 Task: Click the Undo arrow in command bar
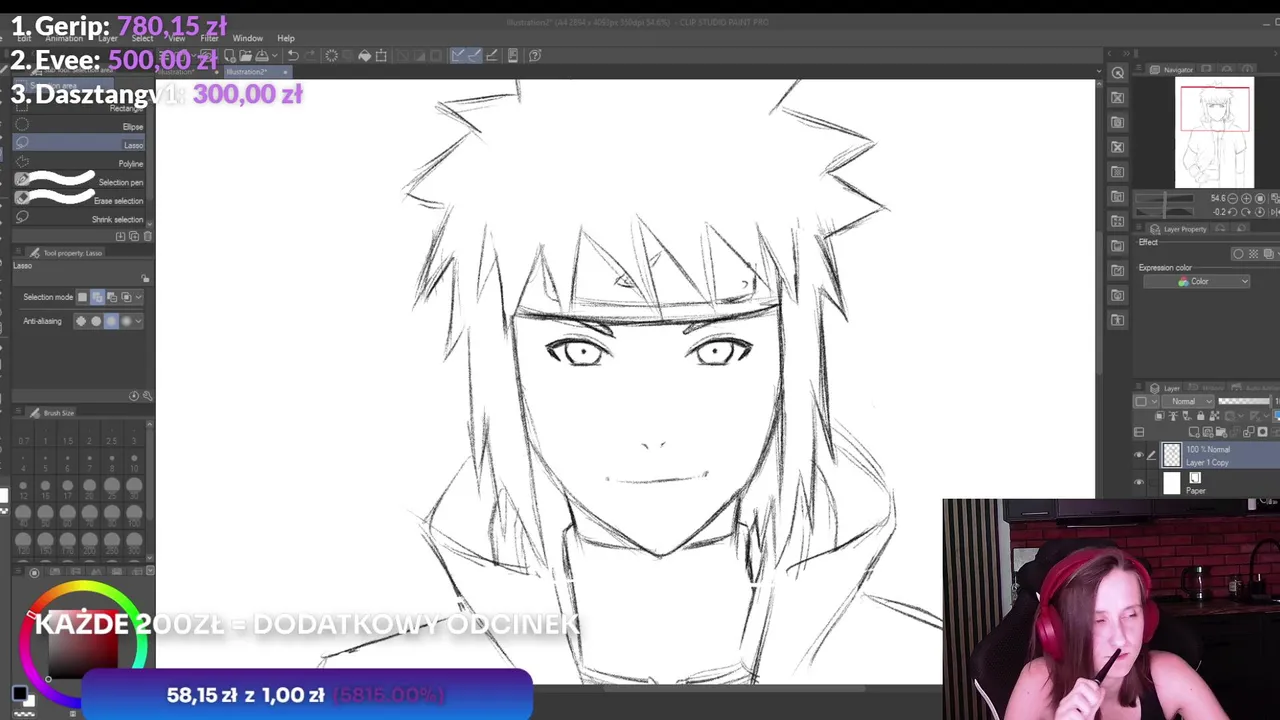(x=293, y=56)
